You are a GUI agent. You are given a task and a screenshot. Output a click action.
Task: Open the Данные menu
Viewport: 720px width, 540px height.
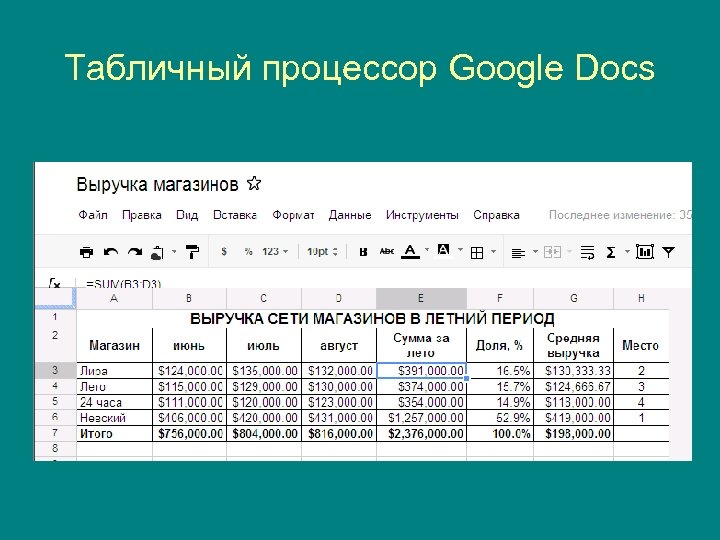tap(350, 215)
